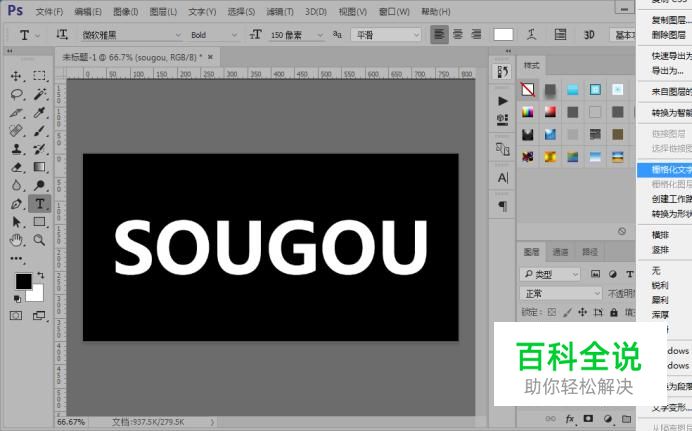
Task: Open the workspace switcher dropdown 基本
Action: (623, 34)
